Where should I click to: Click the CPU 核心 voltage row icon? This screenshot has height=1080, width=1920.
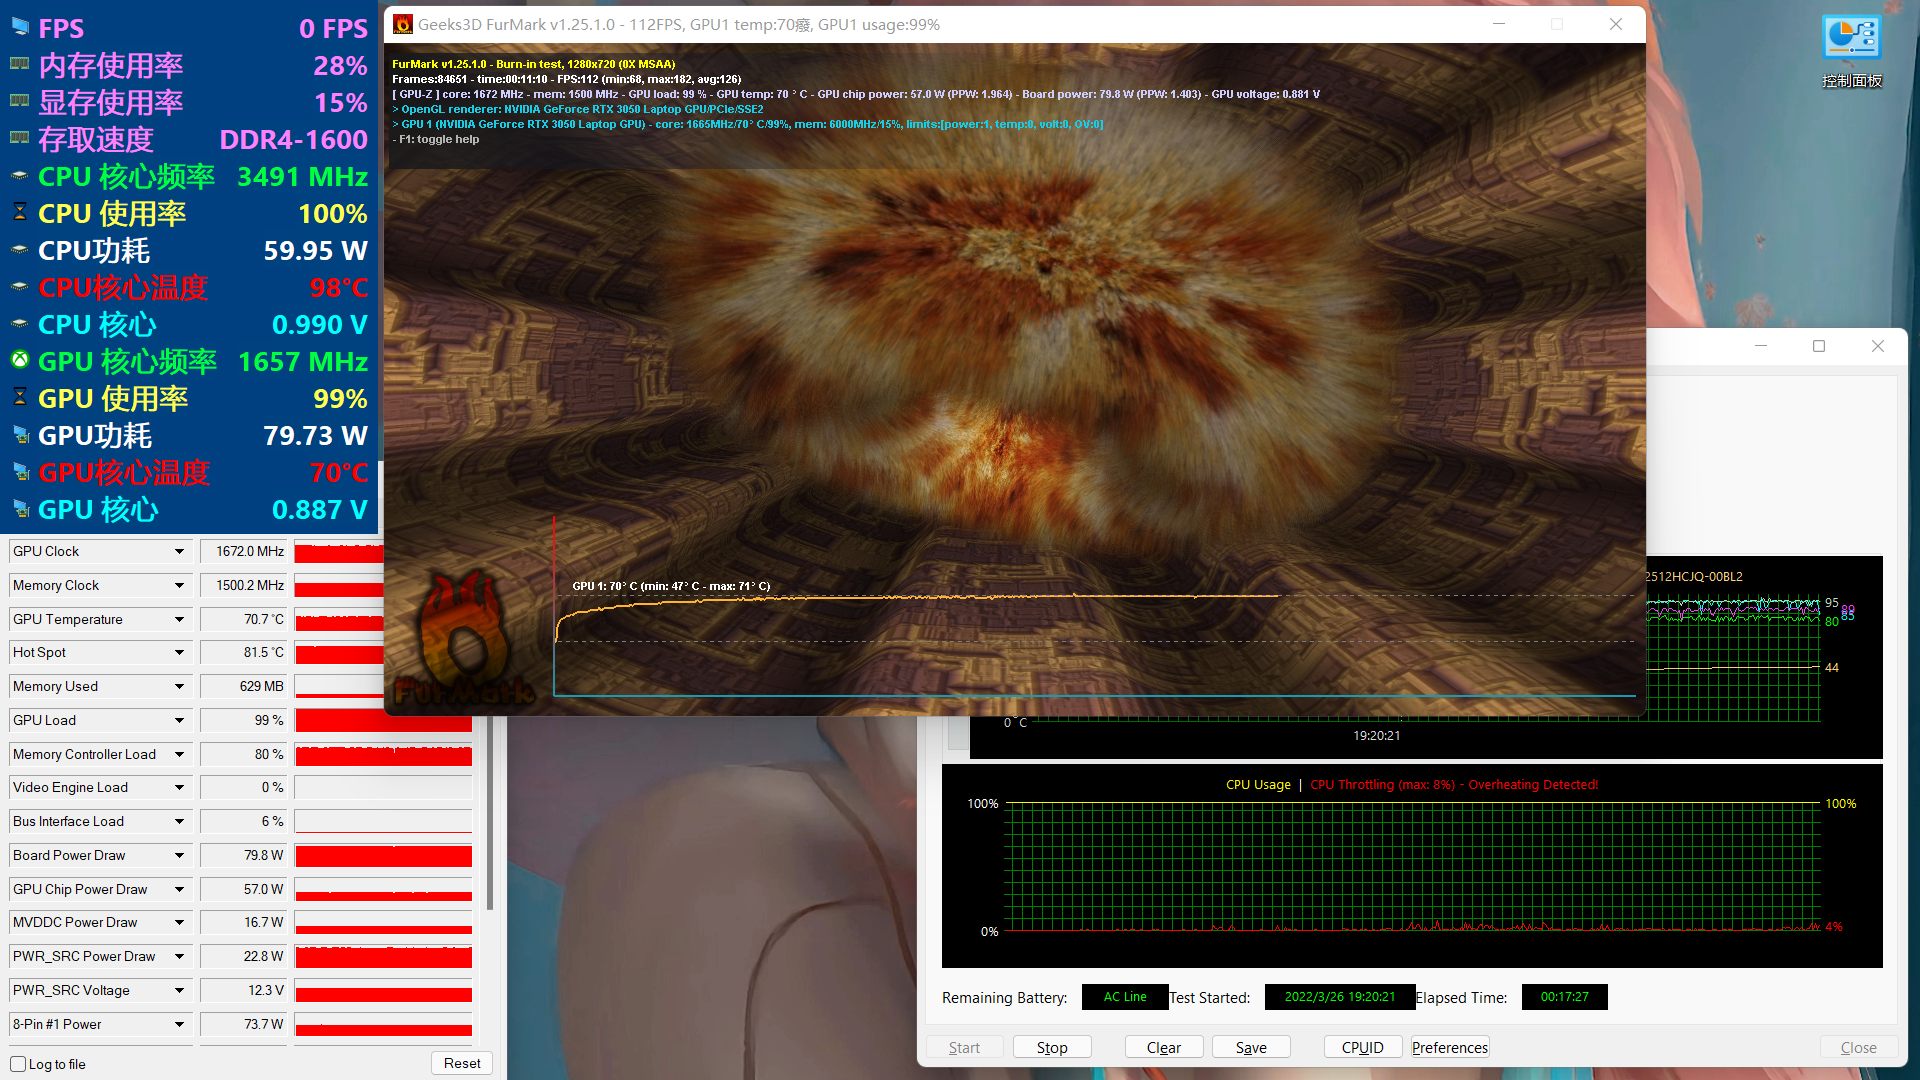click(x=19, y=324)
